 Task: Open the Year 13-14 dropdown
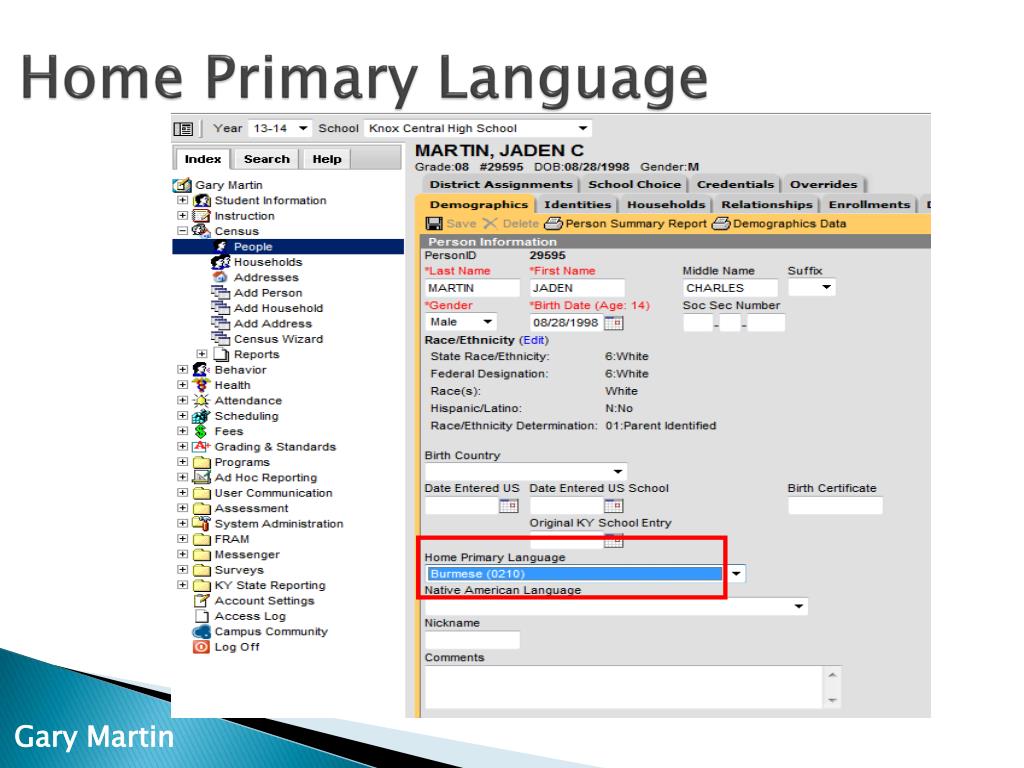[280, 128]
